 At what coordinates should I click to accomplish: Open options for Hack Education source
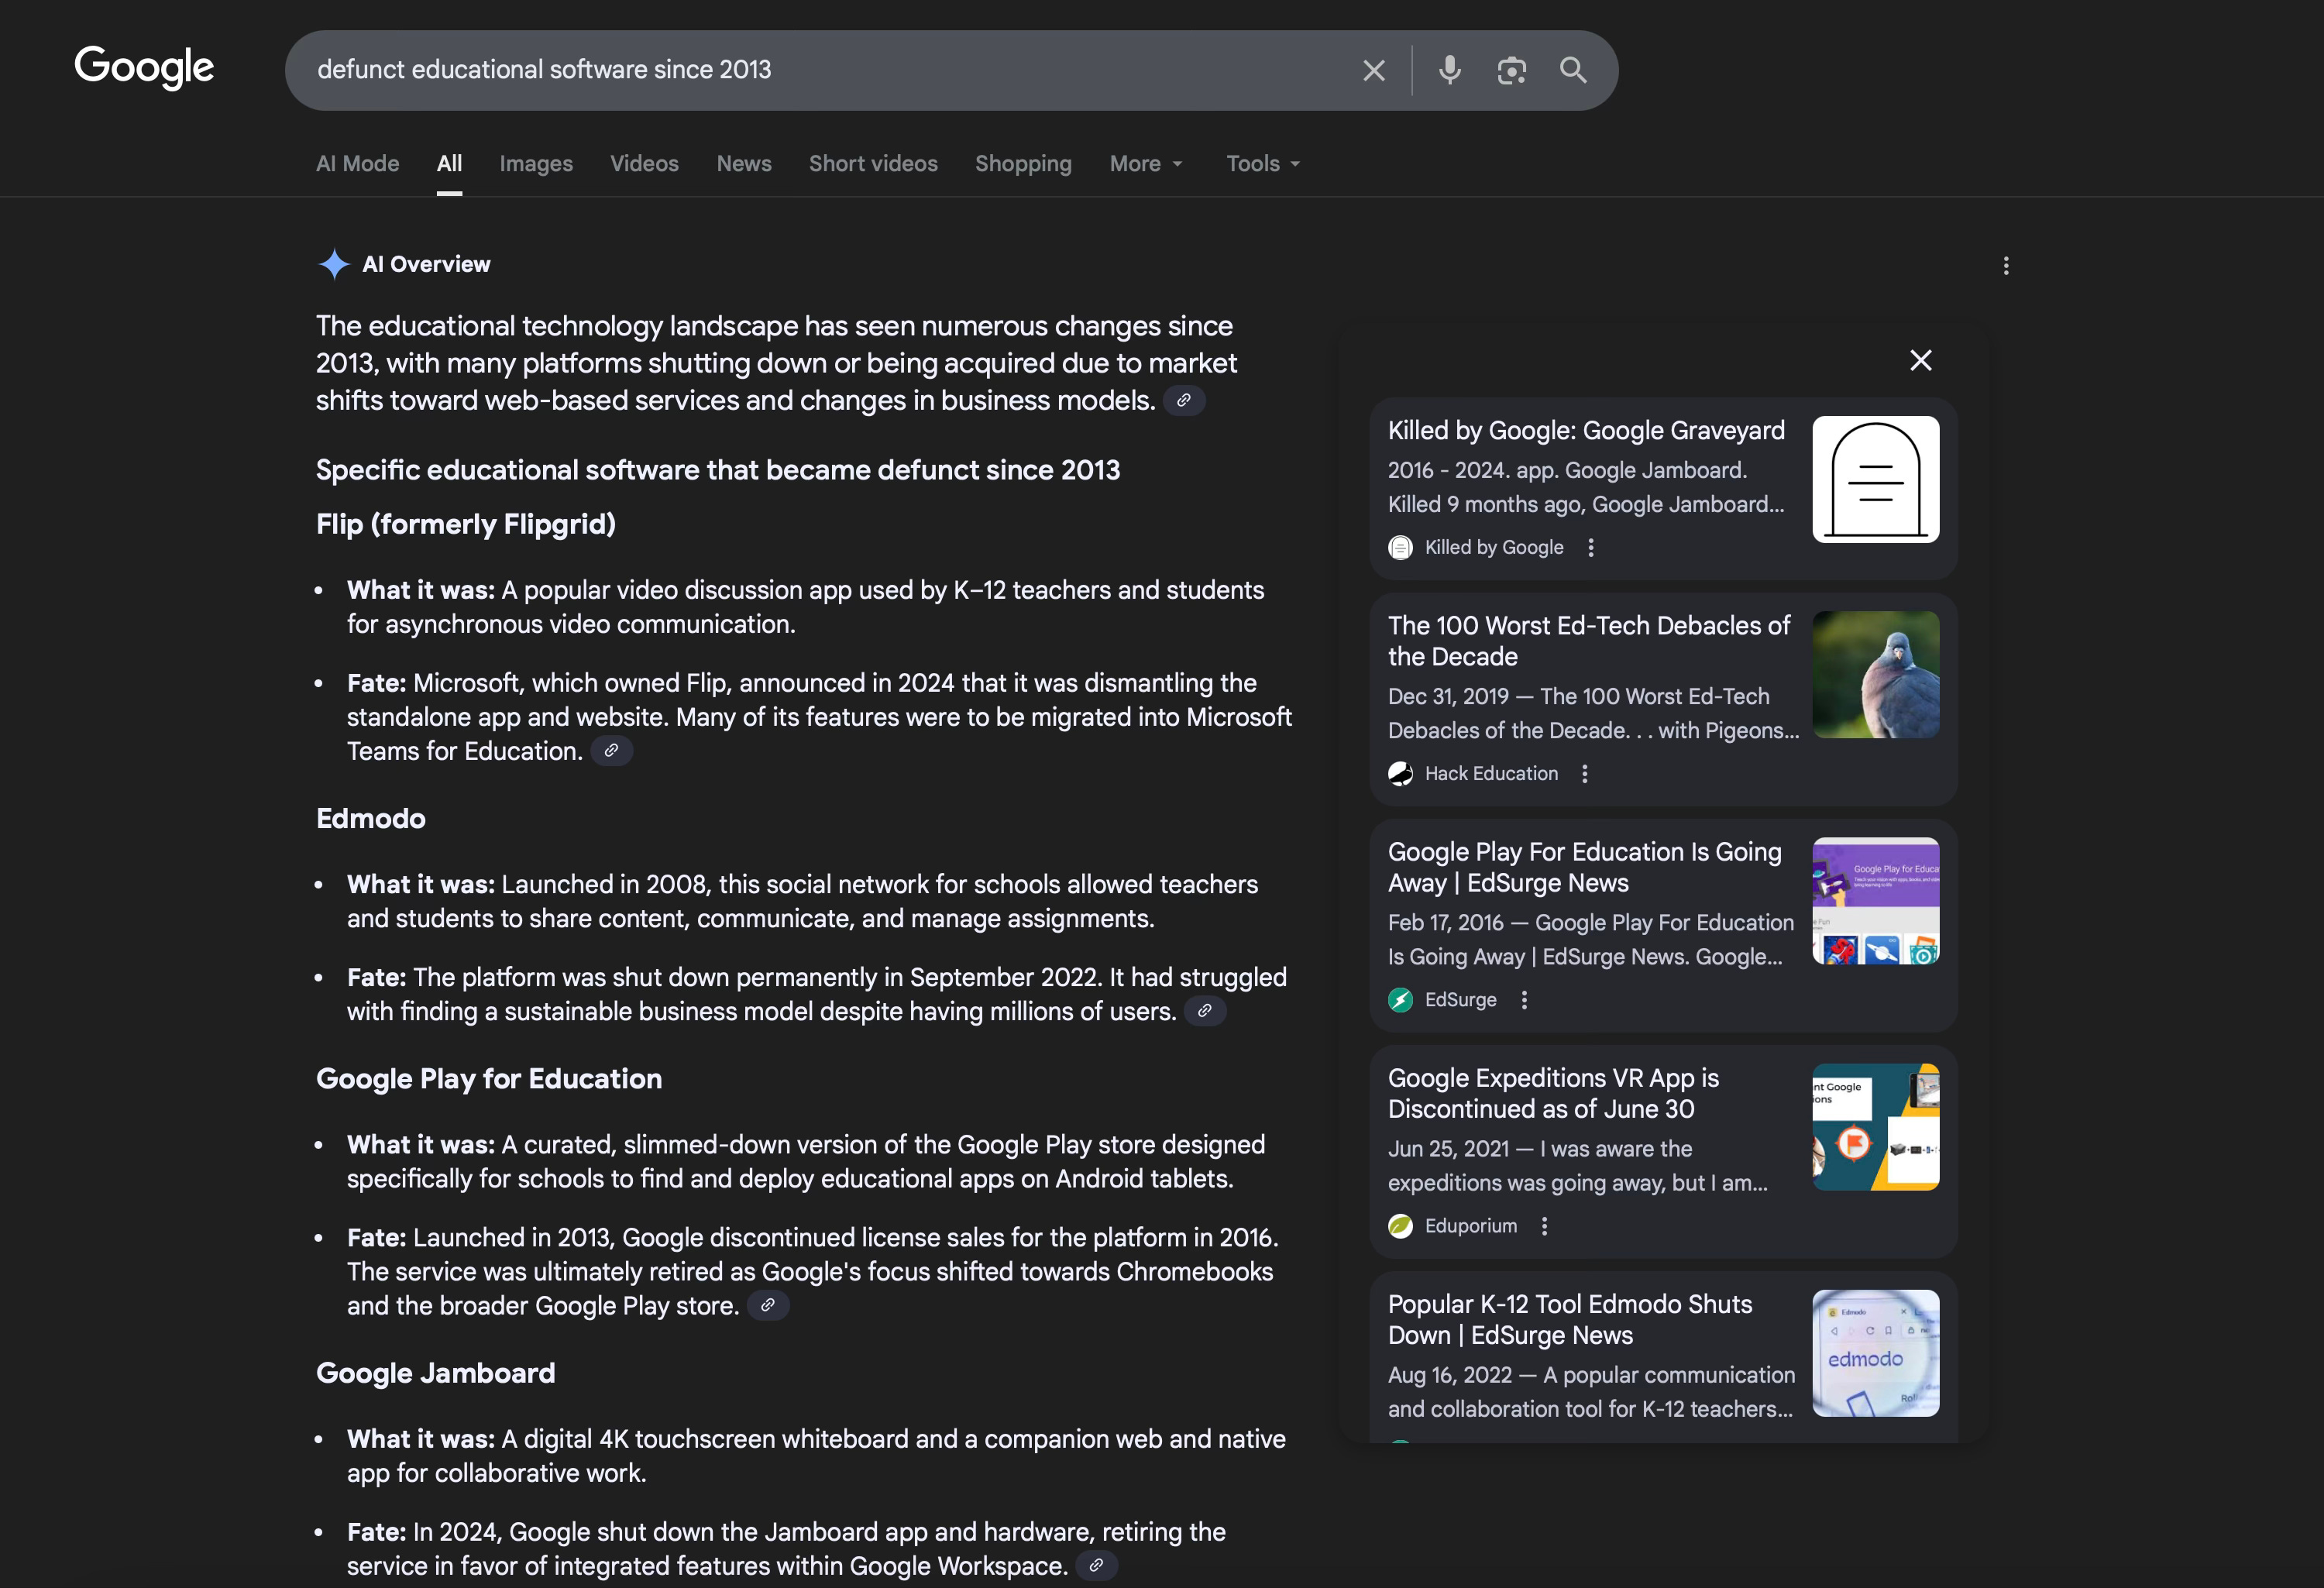coord(1585,773)
